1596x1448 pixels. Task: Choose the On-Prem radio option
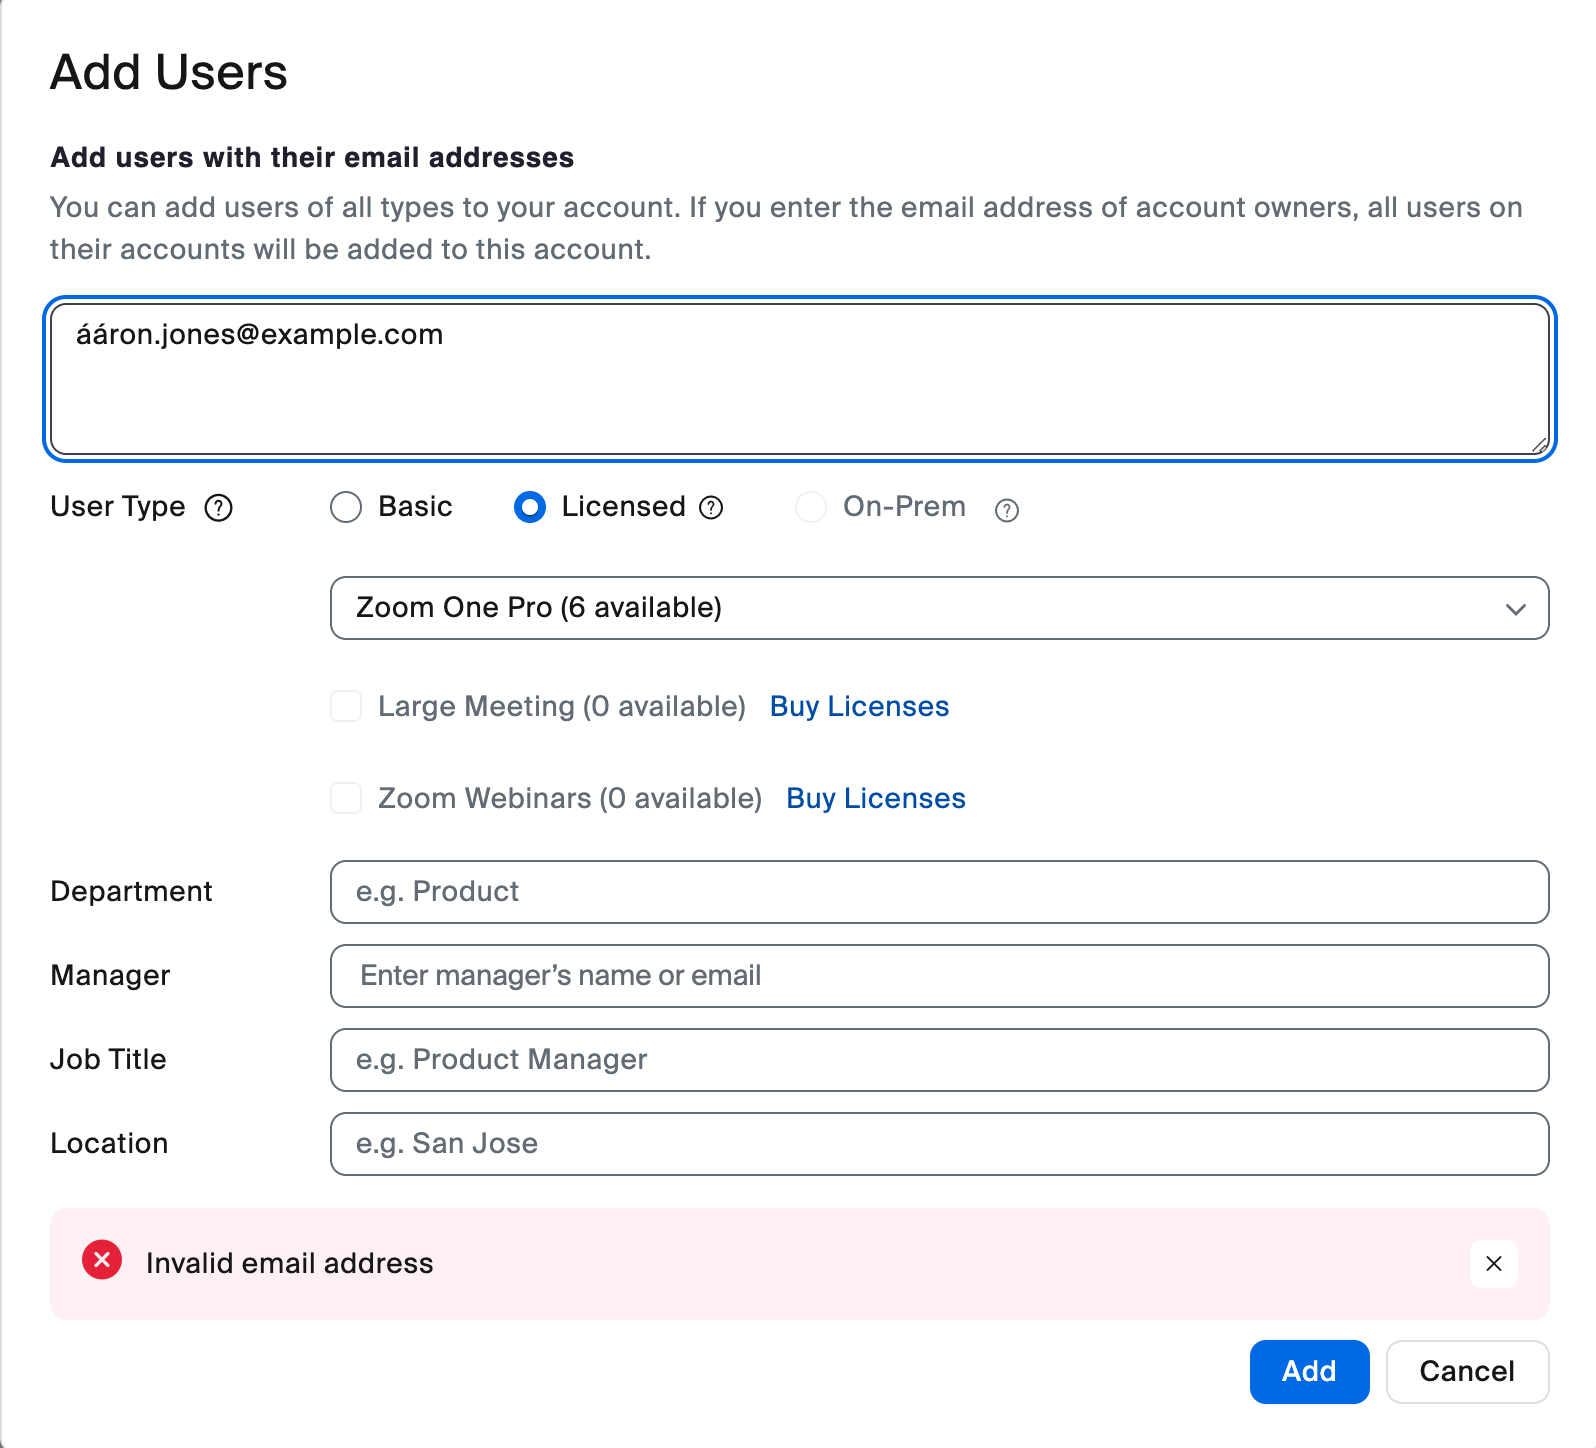(811, 507)
